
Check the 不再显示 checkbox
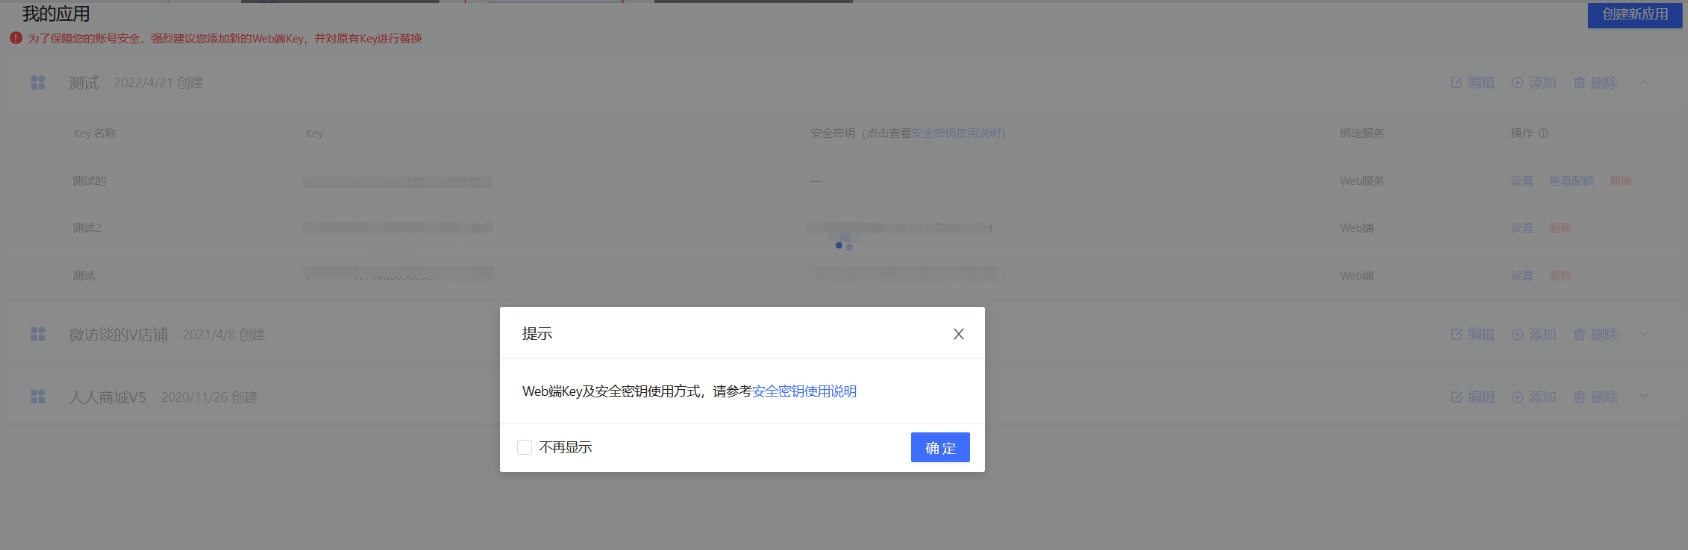click(524, 447)
